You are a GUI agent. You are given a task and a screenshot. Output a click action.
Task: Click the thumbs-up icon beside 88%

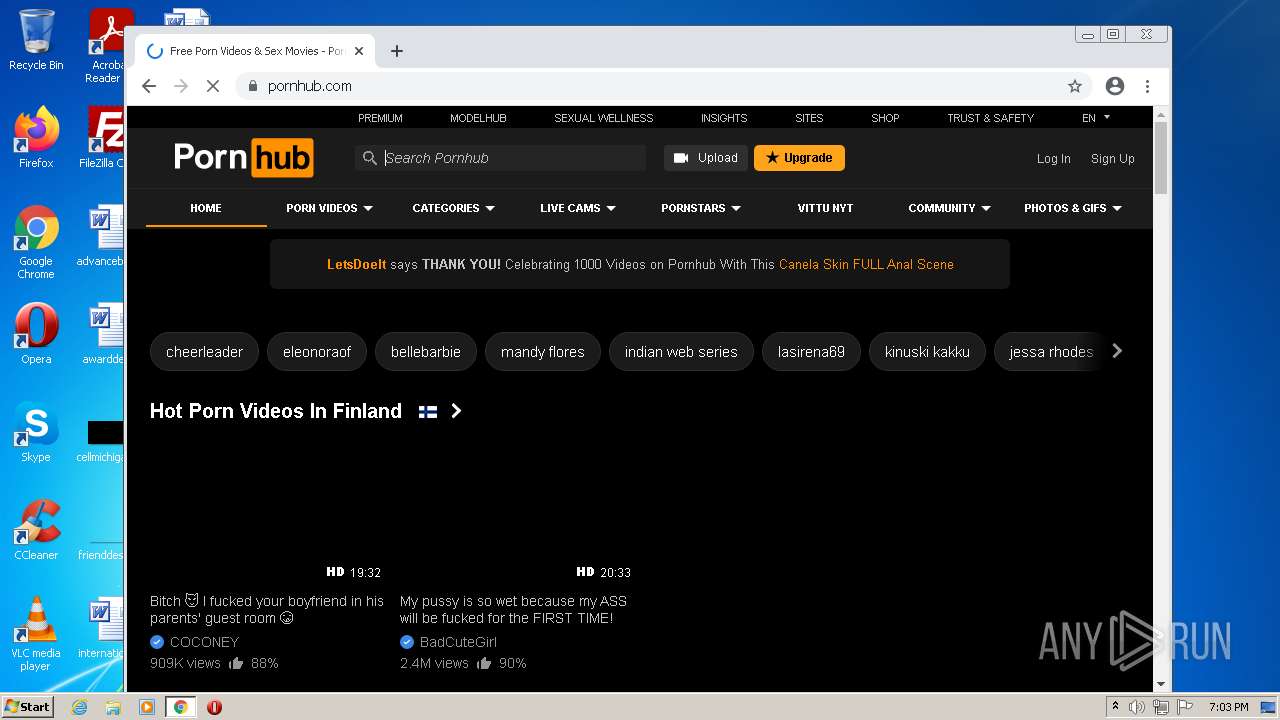pyautogui.click(x=236, y=663)
